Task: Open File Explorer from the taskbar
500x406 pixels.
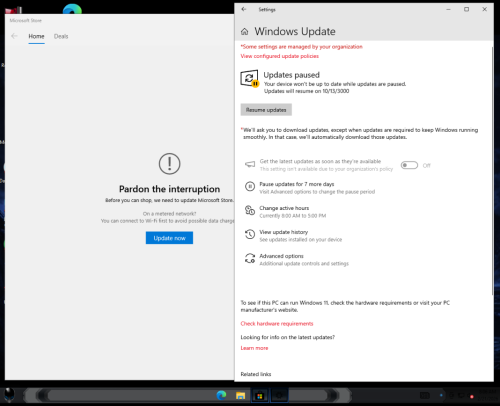Action: click(x=240, y=395)
